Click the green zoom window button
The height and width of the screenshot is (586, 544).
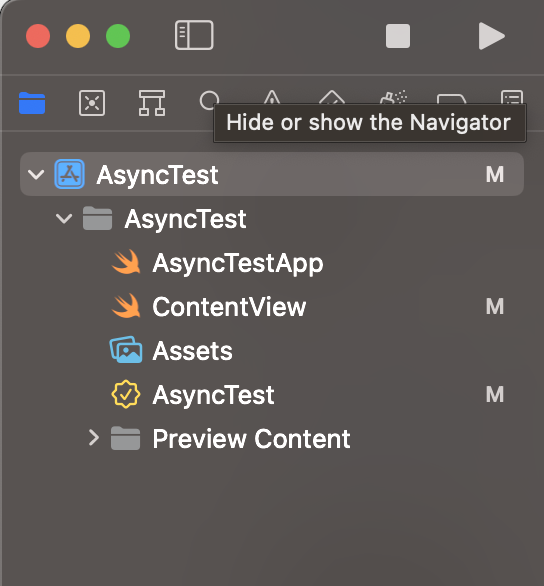118,36
